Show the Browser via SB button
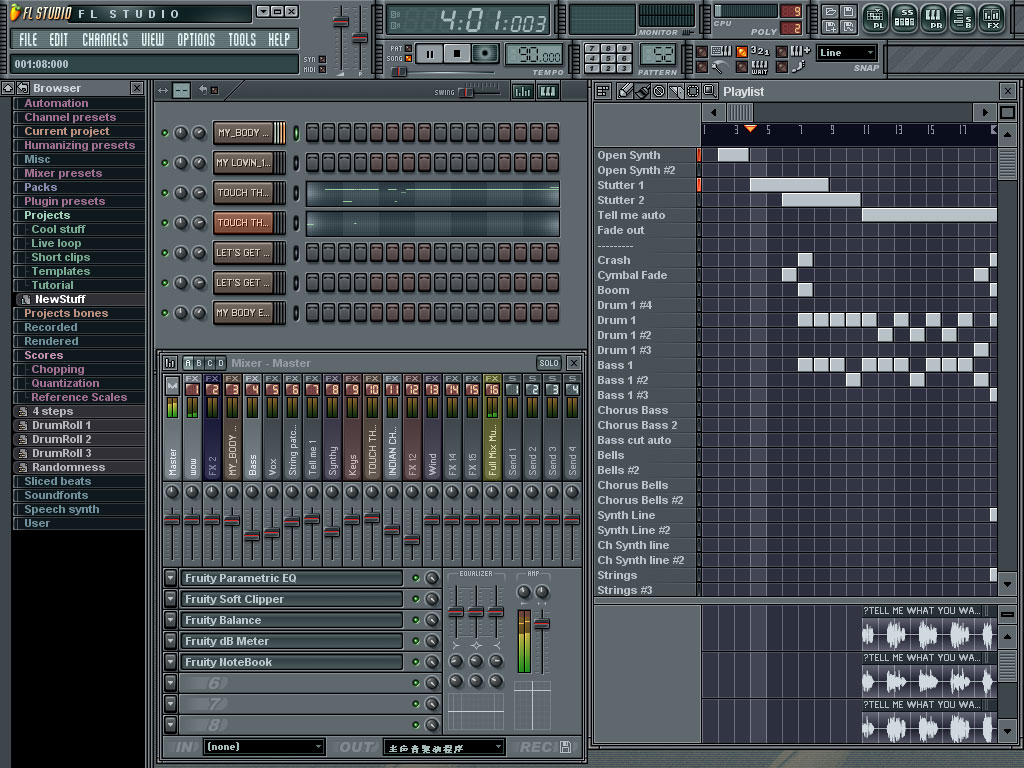This screenshot has height=768, width=1024. click(x=963, y=18)
